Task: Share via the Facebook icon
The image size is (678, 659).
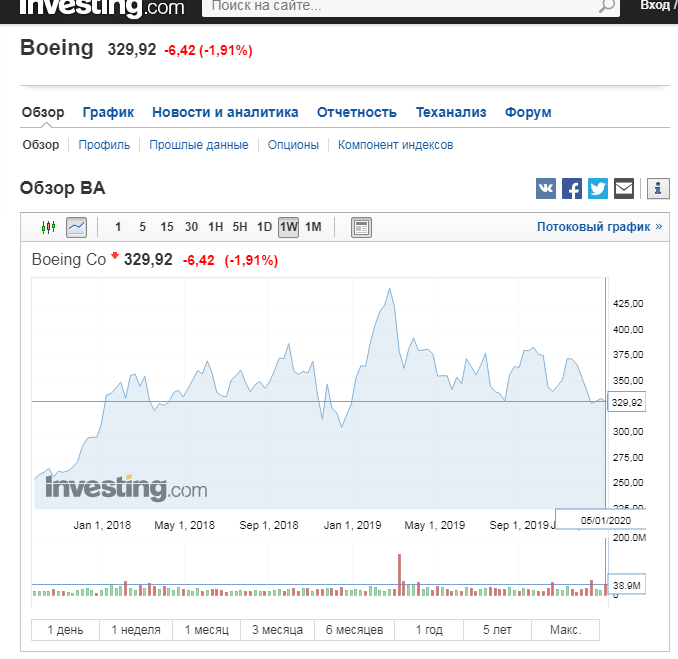Action: pyautogui.click(x=572, y=189)
